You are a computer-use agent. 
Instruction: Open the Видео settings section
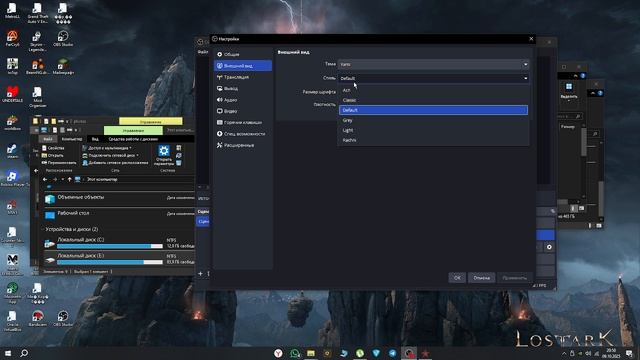coord(243,111)
